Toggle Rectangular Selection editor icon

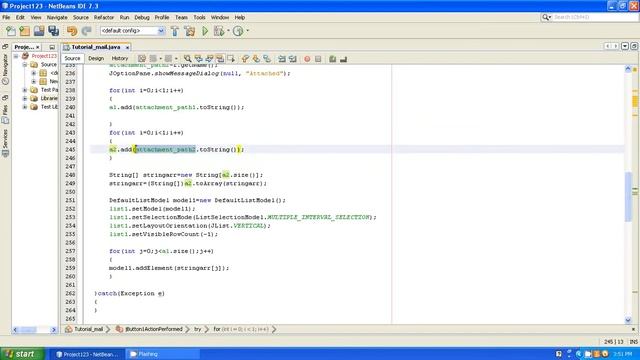coord(231,59)
